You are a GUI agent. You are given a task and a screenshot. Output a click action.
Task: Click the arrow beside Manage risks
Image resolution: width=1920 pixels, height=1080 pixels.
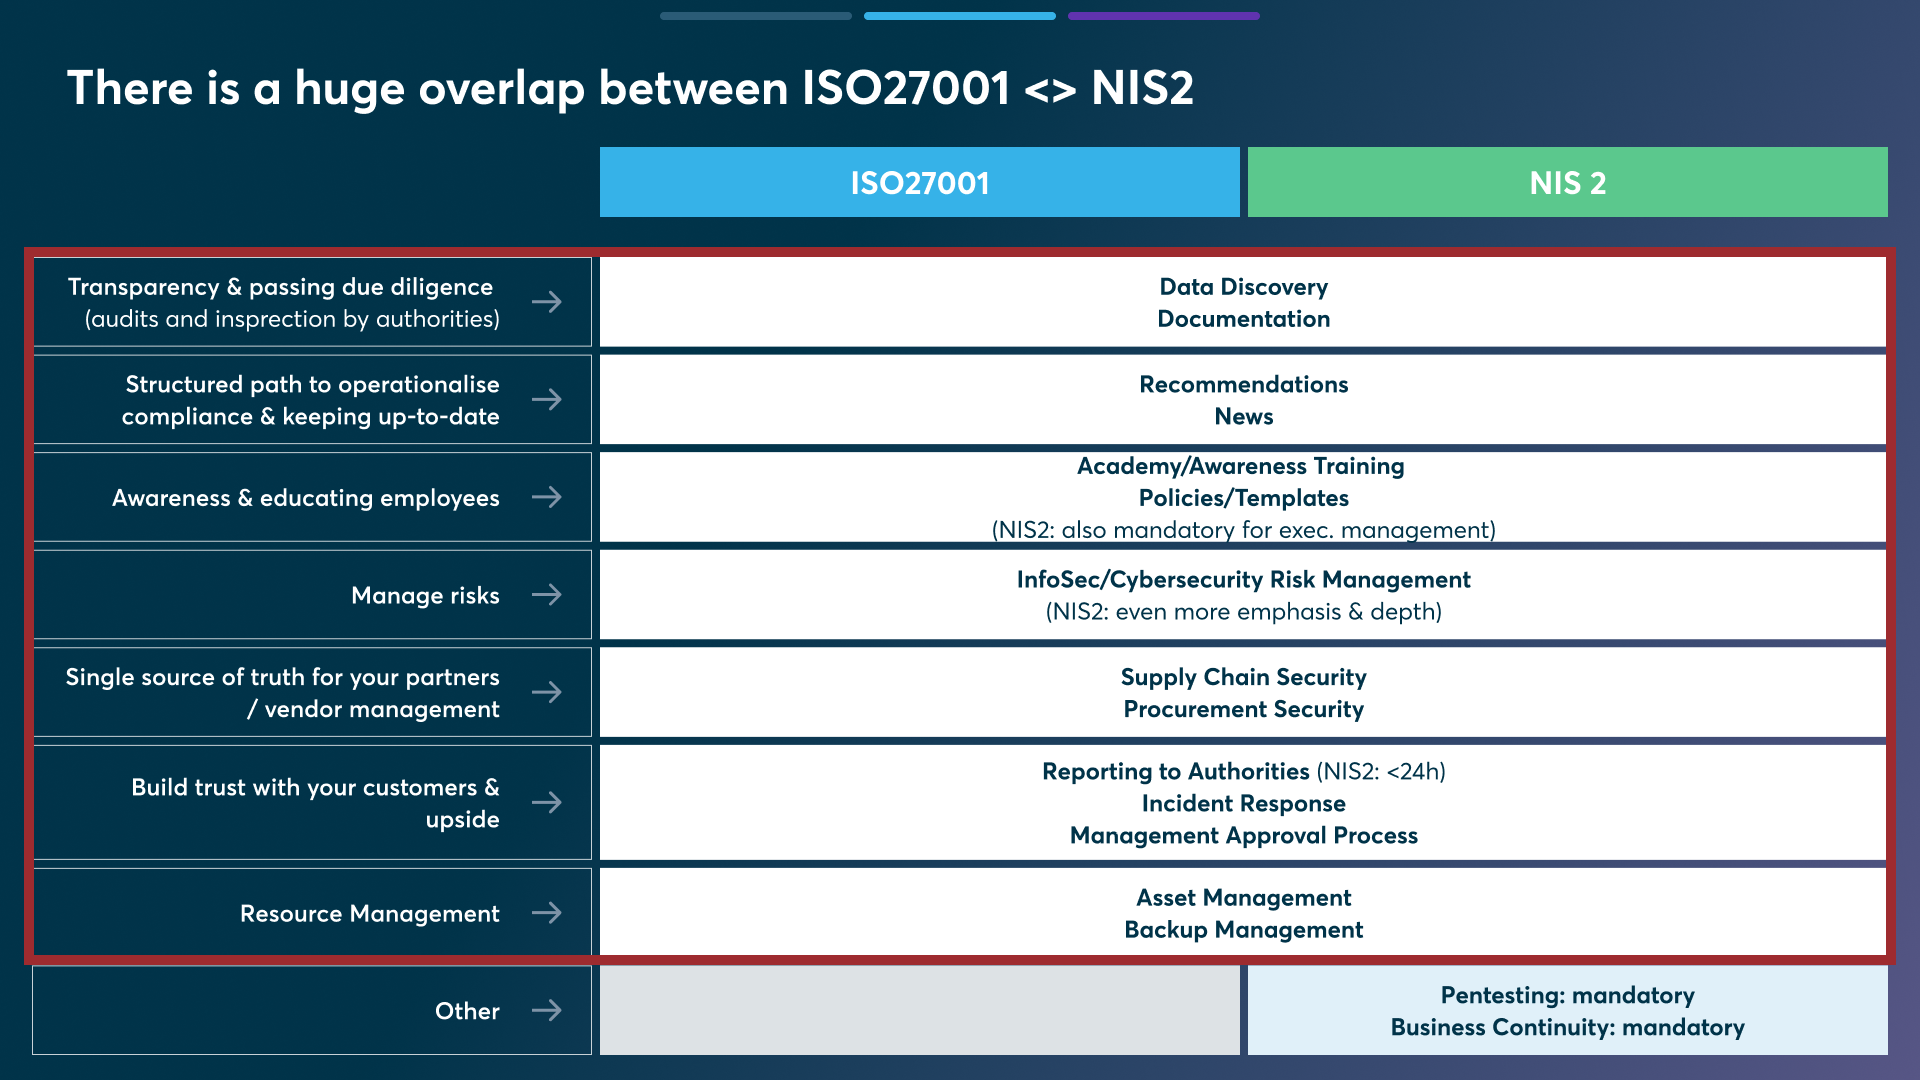click(547, 595)
